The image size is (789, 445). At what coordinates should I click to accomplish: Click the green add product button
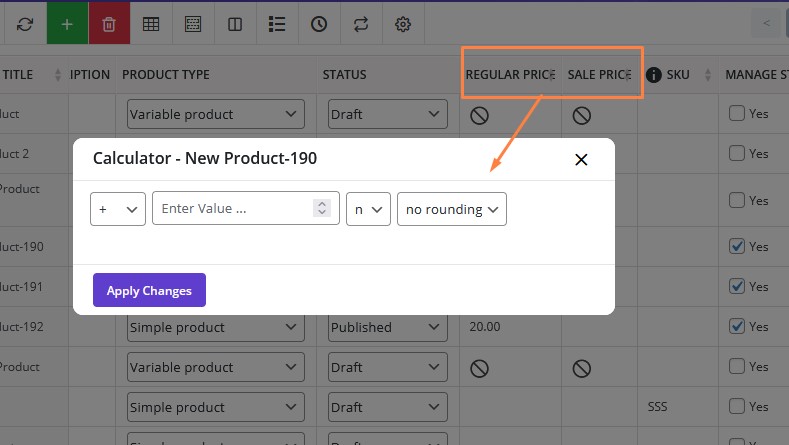pos(67,24)
